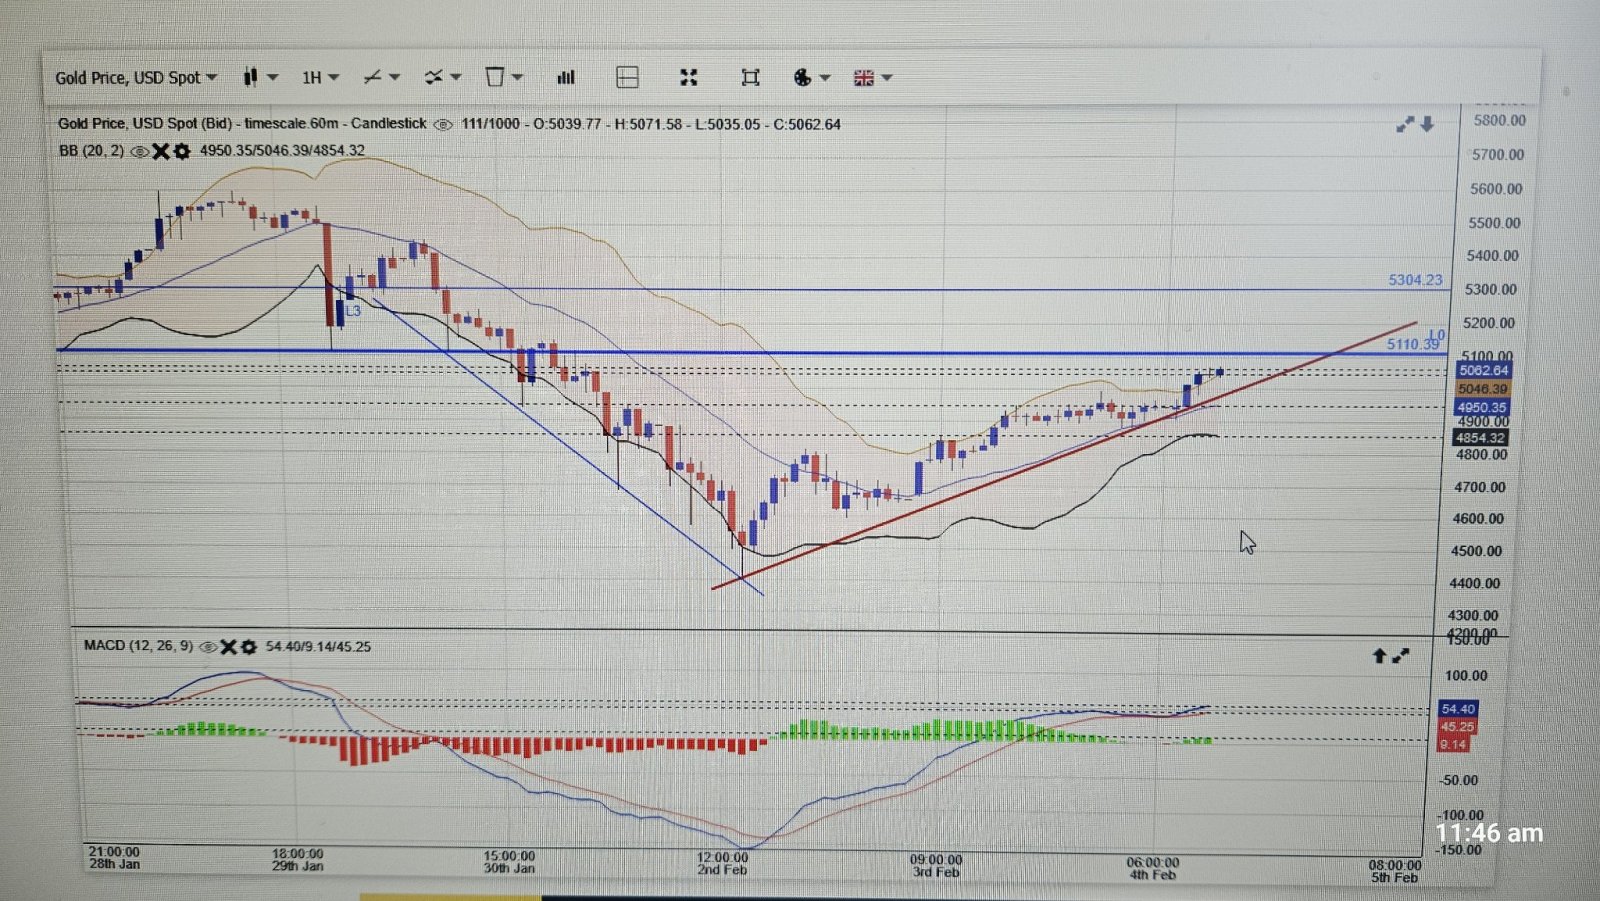
Task: Click the 5800.00 price axis label
Action: [1499, 120]
